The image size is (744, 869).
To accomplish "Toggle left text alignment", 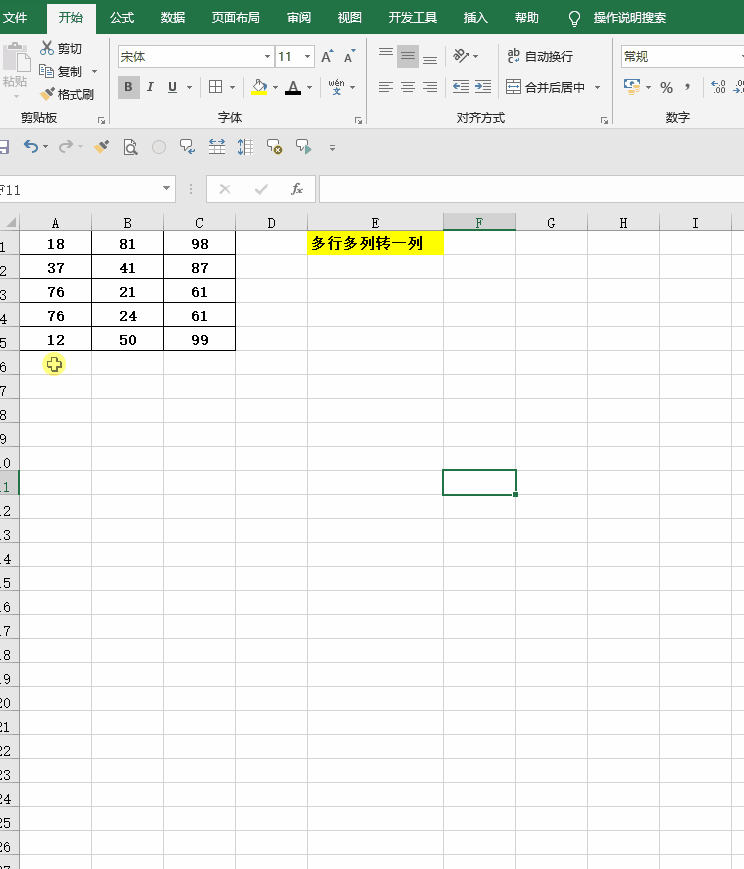I will [386, 87].
